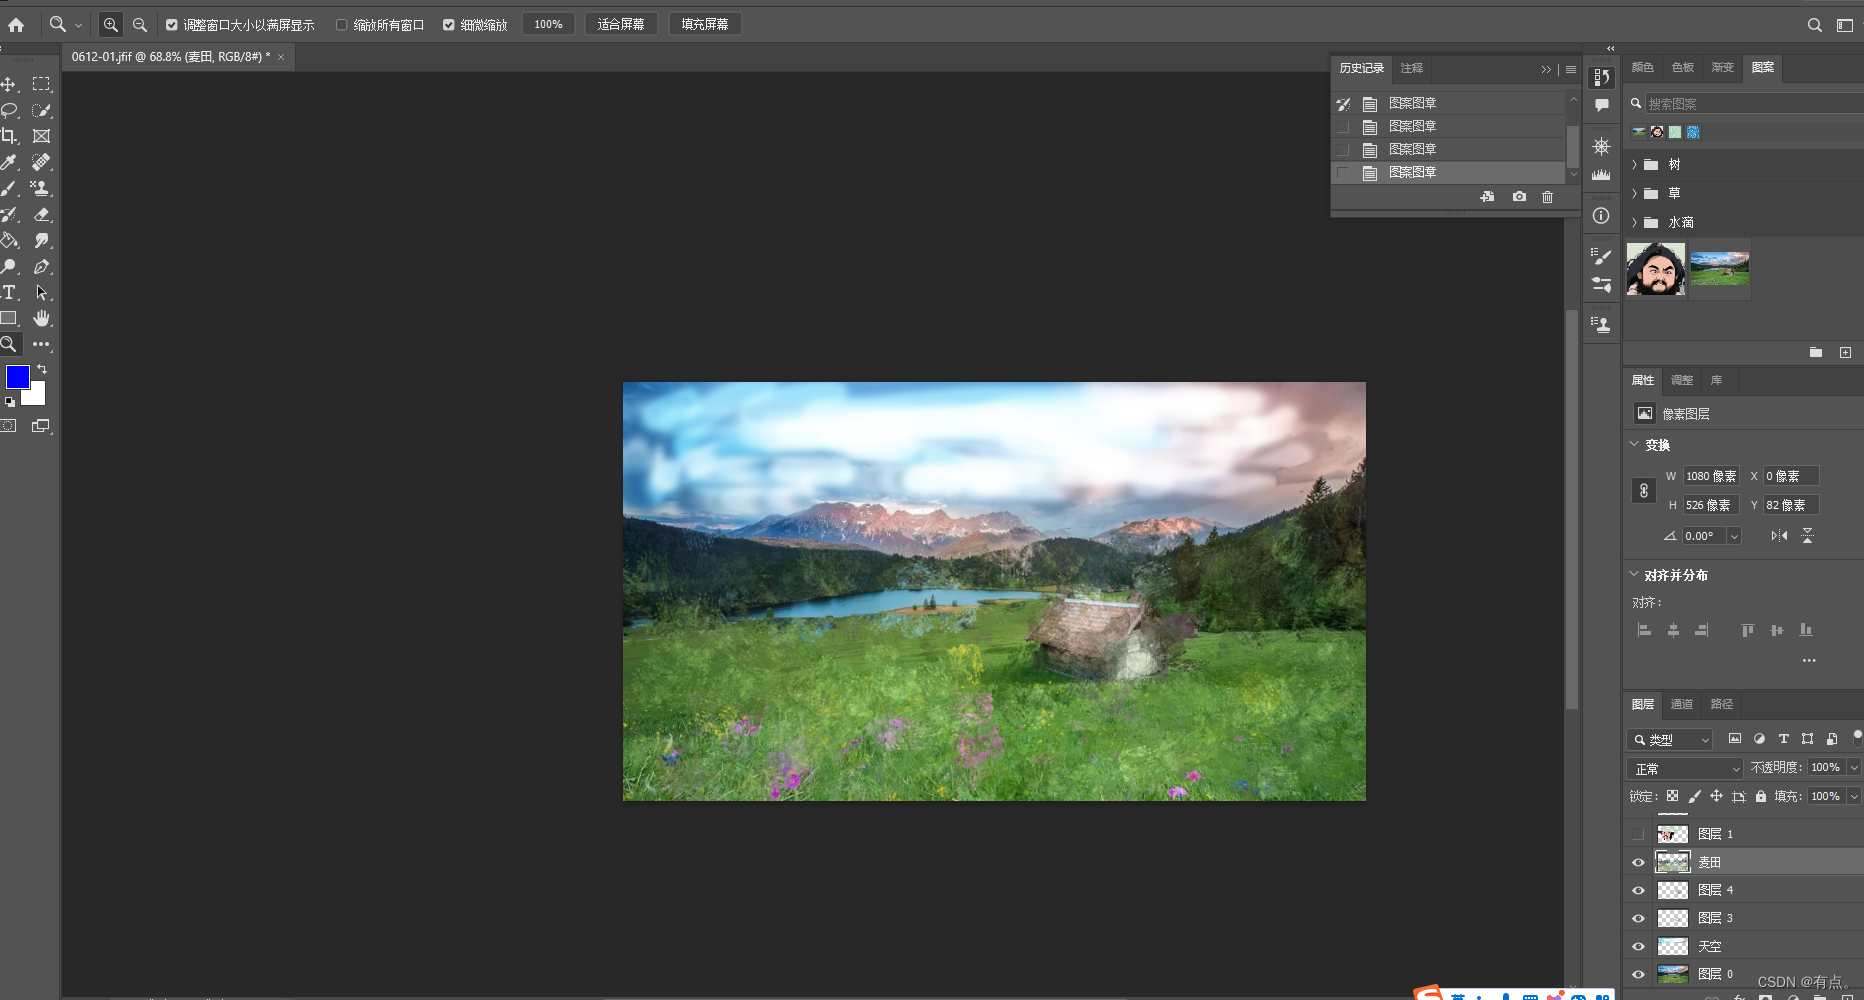Switch to the 渐变 tab

(1723, 67)
